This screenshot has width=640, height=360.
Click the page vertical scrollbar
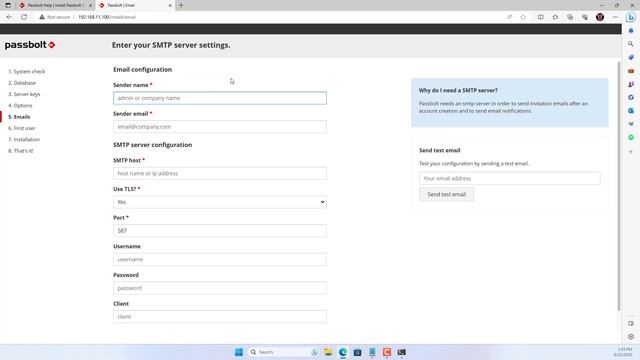(x=619, y=186)
